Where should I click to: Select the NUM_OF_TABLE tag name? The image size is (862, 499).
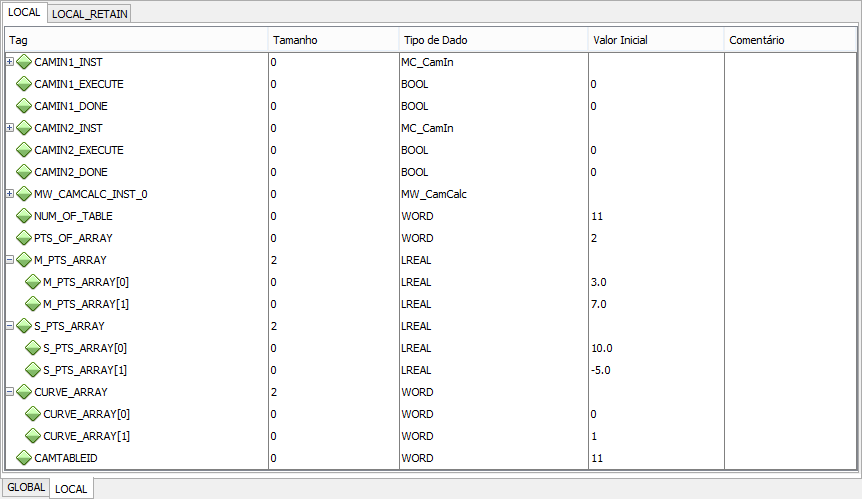pos(73,216)
